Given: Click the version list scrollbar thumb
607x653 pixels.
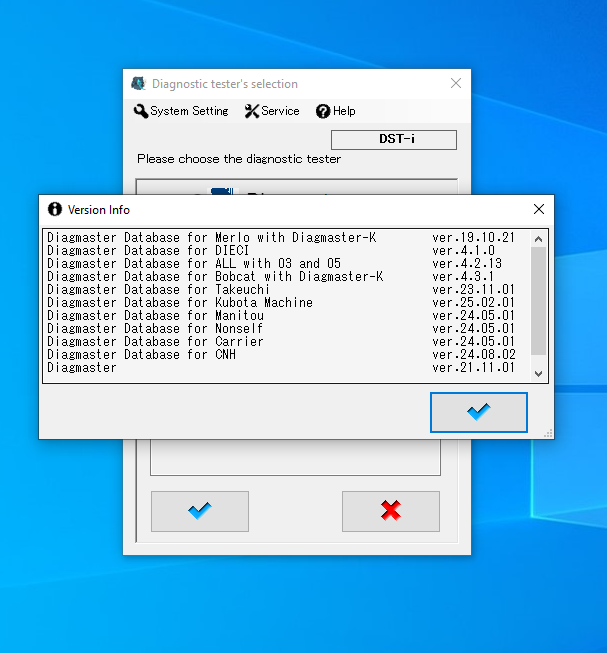Looking at the screenshot, I should click(x=539, y=300).
